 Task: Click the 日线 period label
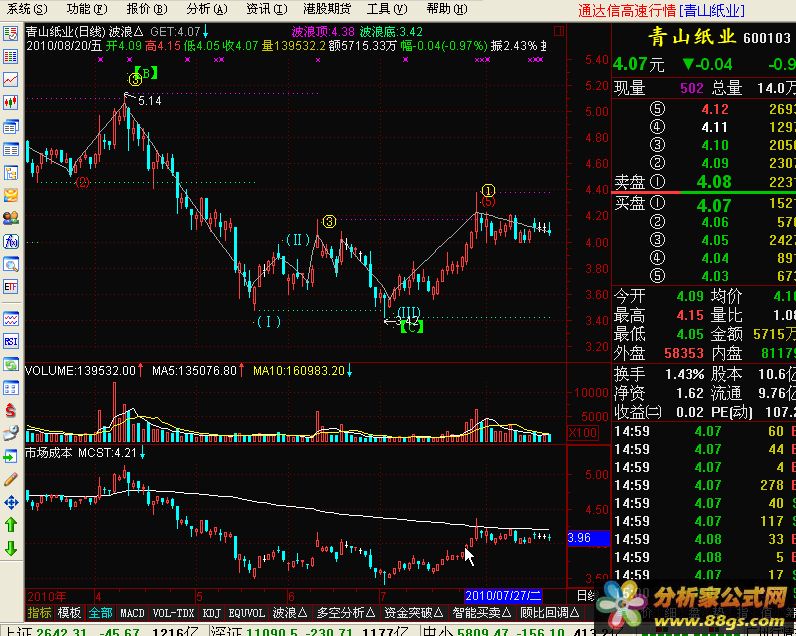[x=585, y=595]
